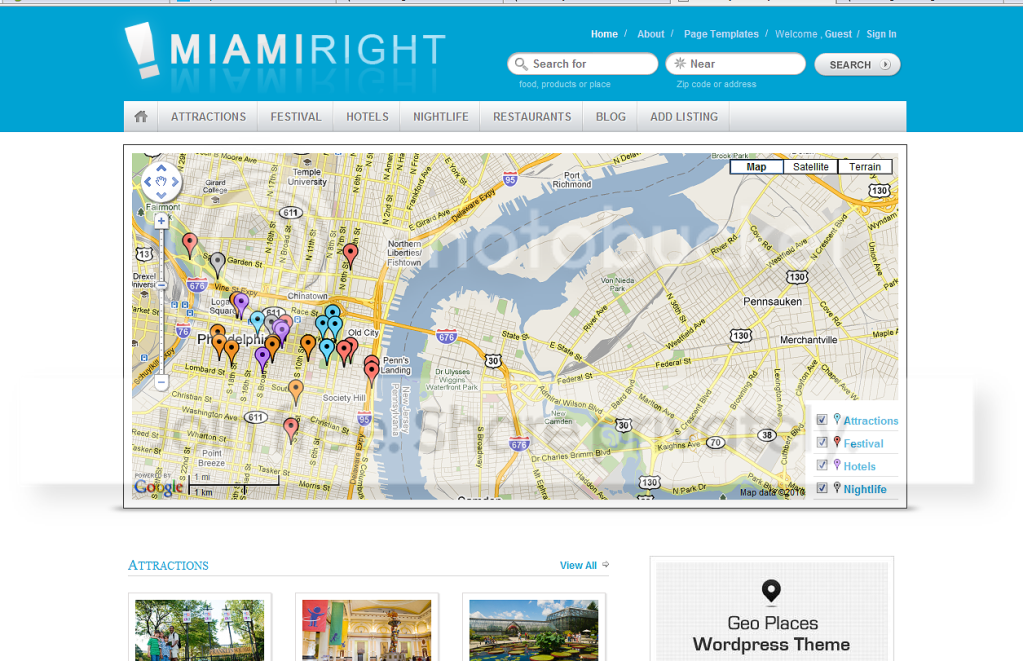Click the Home link in header
Screen dimensions: 1023x661
(x=604, y=34)
